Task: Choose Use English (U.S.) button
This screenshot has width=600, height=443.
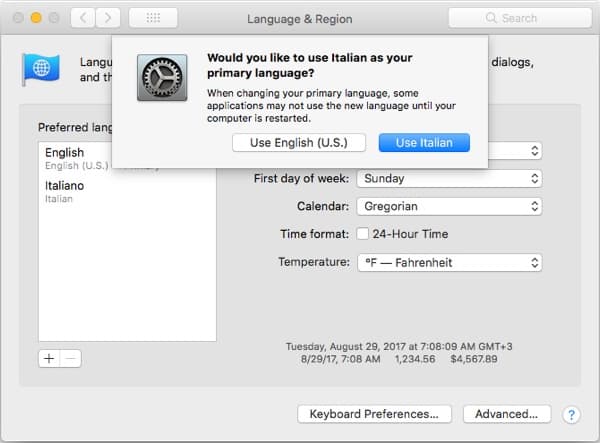Action: 298,142
